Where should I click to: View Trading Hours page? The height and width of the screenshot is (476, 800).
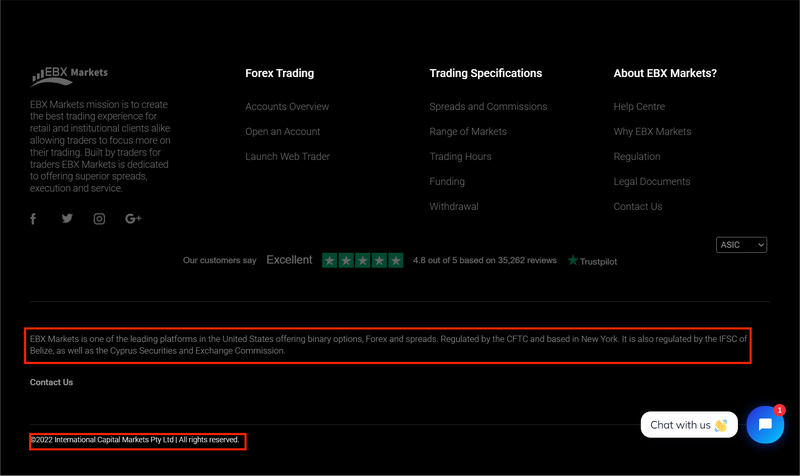click(x=460, y=157)
